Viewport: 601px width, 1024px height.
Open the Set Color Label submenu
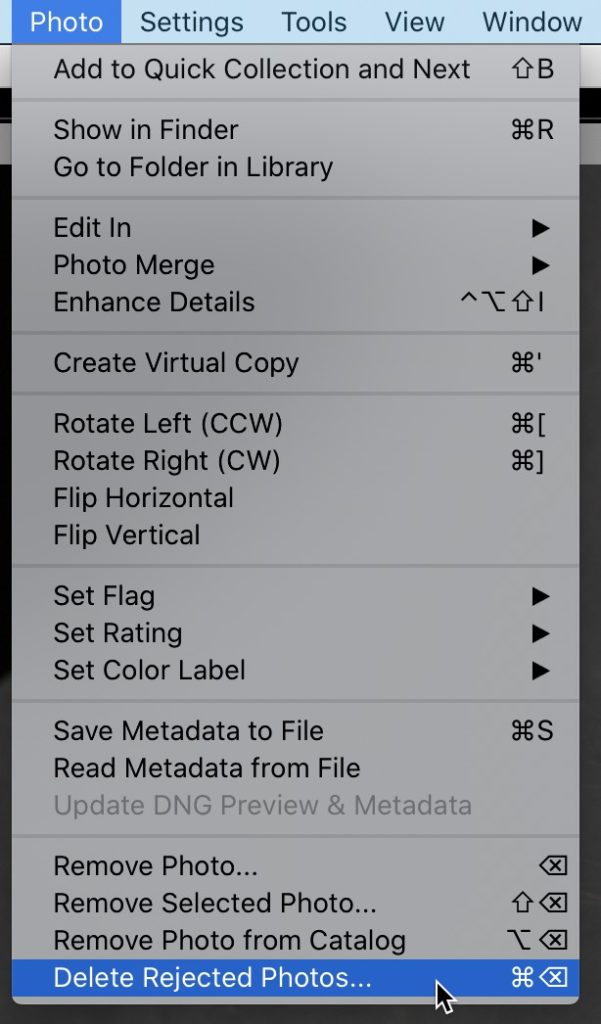point(149,670)
